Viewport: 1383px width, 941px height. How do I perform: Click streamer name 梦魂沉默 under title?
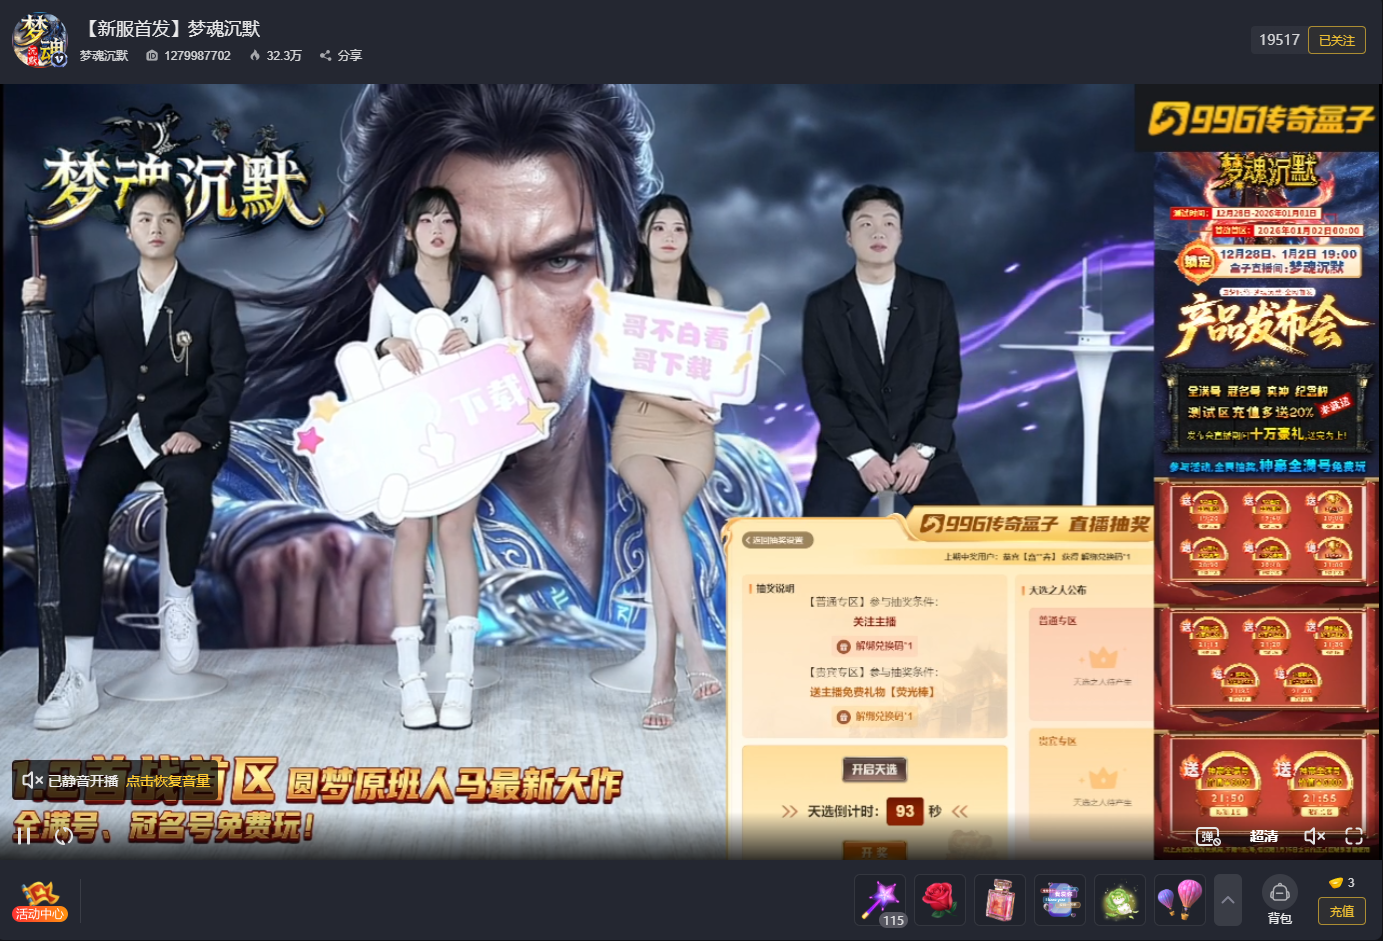pyautogui.click(x=104, y=56)
